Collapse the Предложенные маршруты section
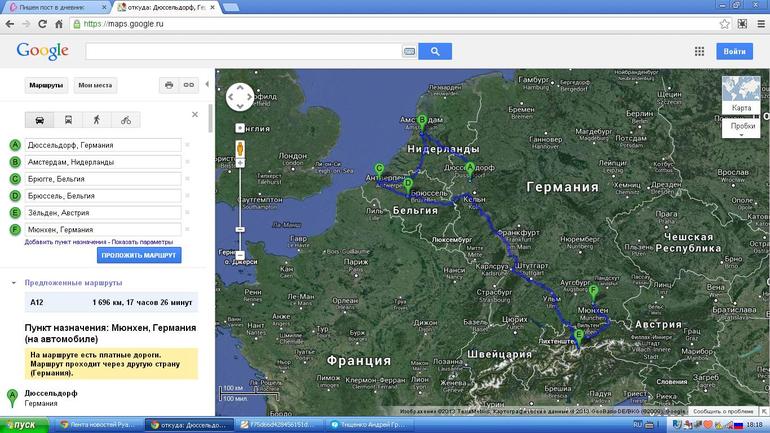770x433 pixels. (x=14, y=283)
